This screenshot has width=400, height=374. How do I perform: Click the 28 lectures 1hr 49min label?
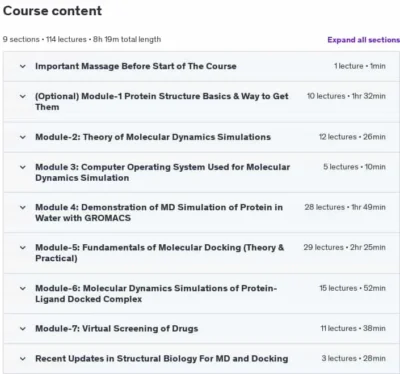pyautogui.click(x=345, y=207)
